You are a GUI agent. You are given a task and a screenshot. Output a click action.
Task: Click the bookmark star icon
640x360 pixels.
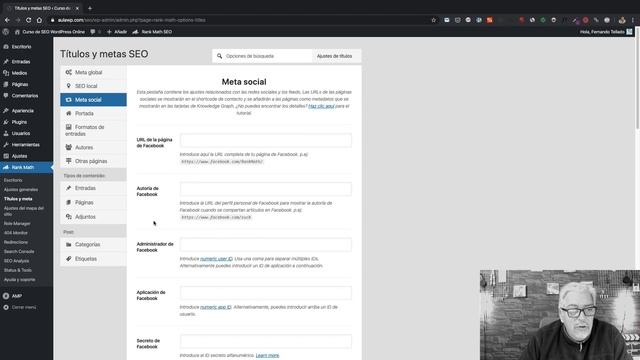coord(433,20)
